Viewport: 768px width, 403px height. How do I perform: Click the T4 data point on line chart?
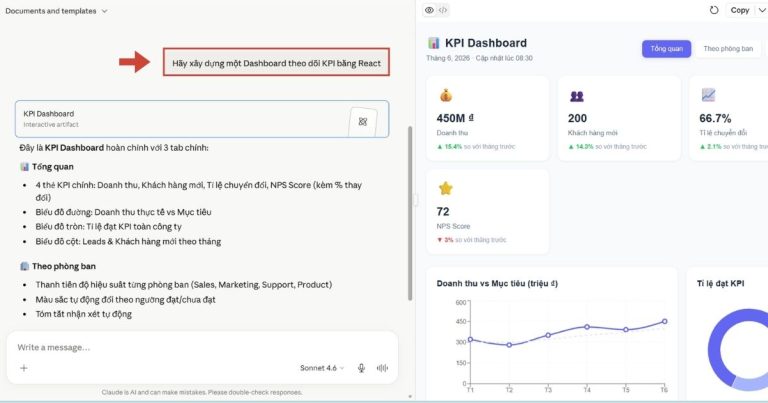click(587, 327)
